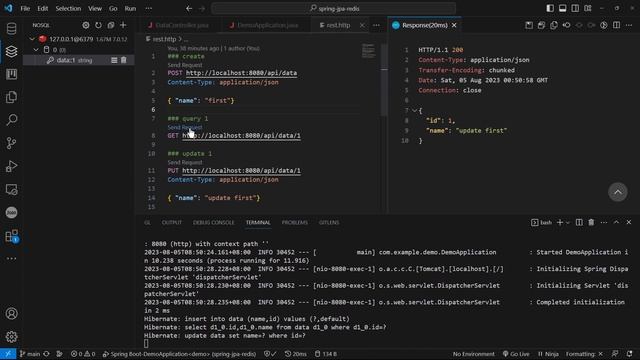Open the Extensions view with badge

[11, 236]
